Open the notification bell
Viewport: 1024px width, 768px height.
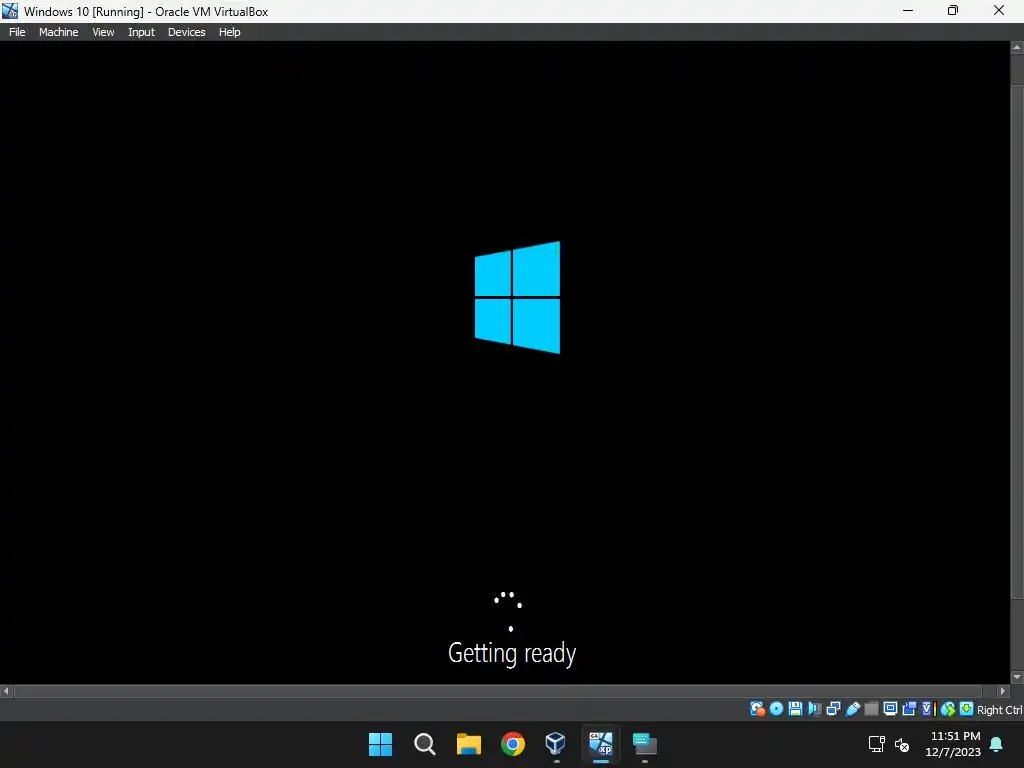pyautogui.click(x=997, y=744)
